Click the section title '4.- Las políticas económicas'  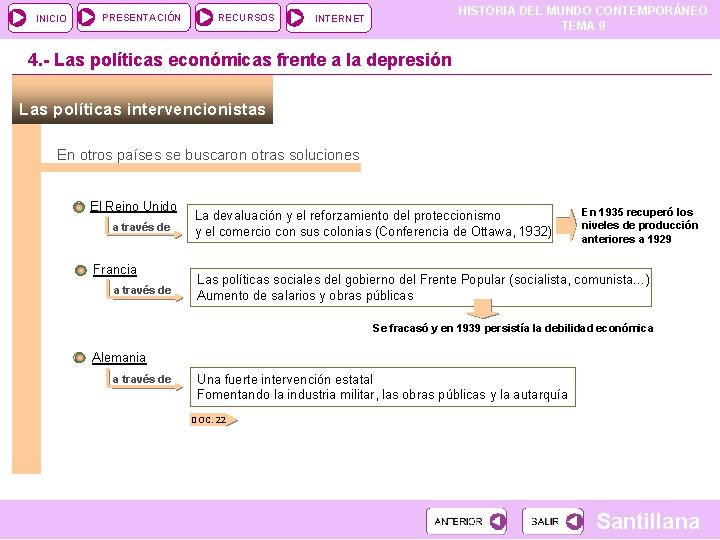[x=240, y=60]
